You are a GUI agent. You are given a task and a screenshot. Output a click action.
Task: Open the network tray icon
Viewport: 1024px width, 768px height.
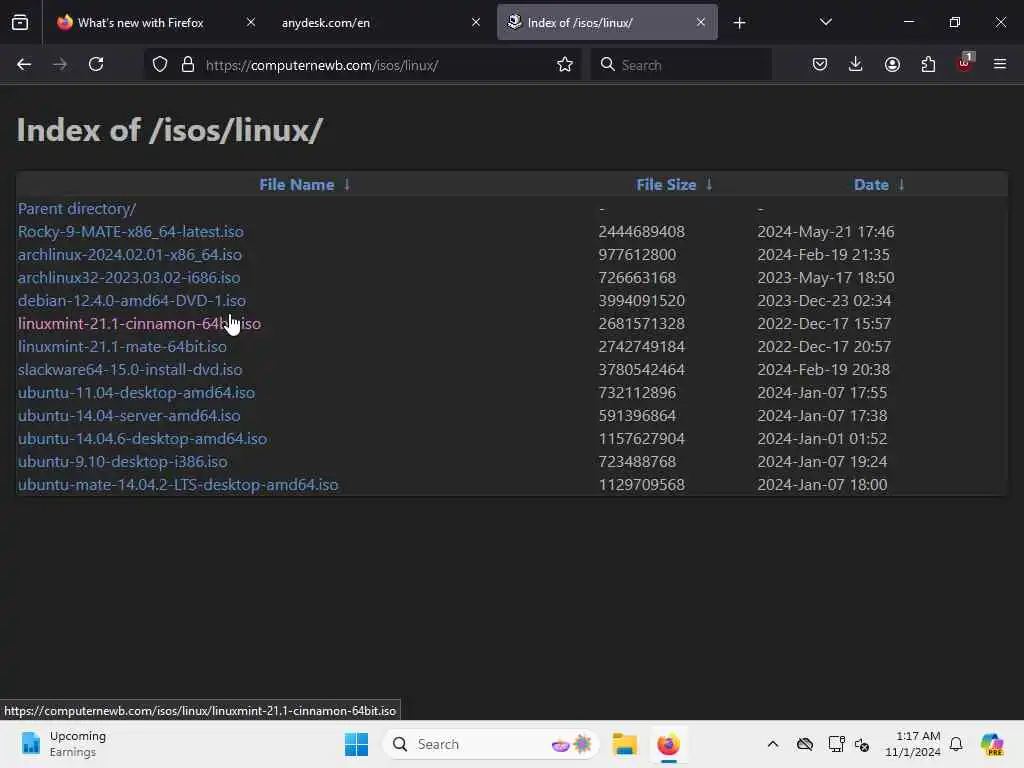(836, 744)
